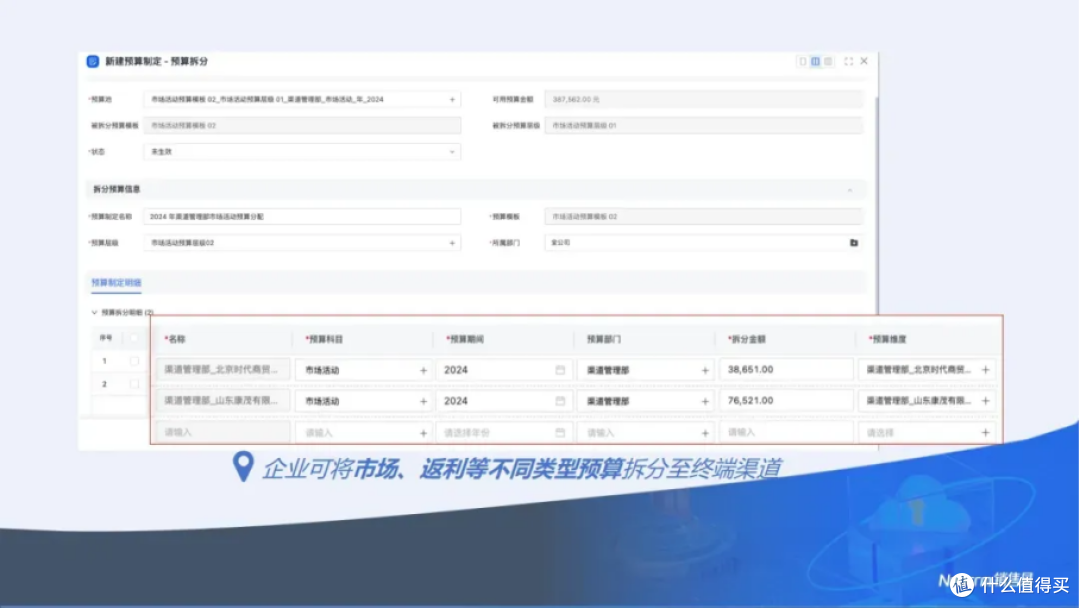Collapse the 拆分预算信息 section
The height and width of the screenshot is (608, 1080).
coord(850,189)
